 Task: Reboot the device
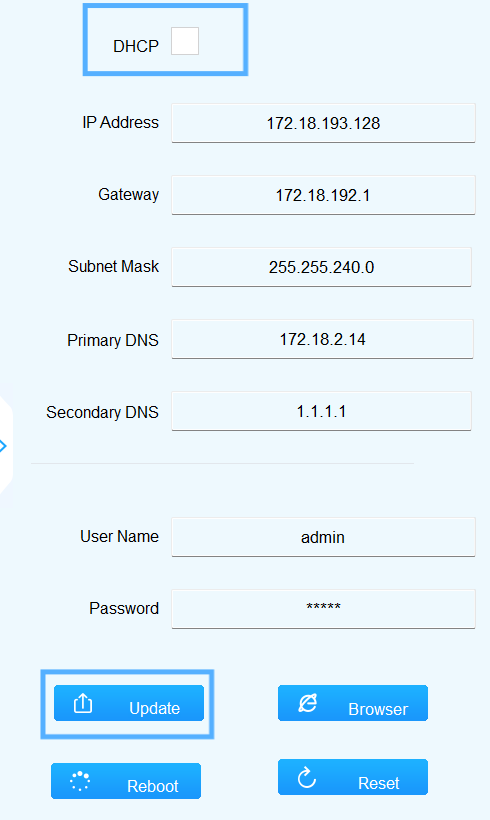coord(126,781)
